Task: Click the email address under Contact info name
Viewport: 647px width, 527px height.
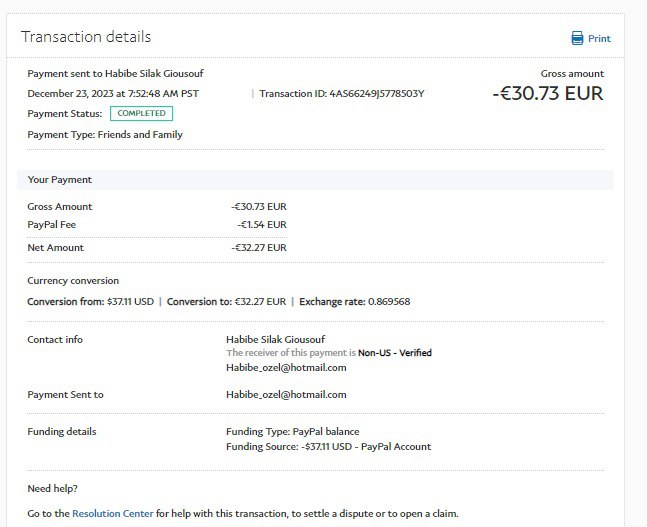Action: 286,367
